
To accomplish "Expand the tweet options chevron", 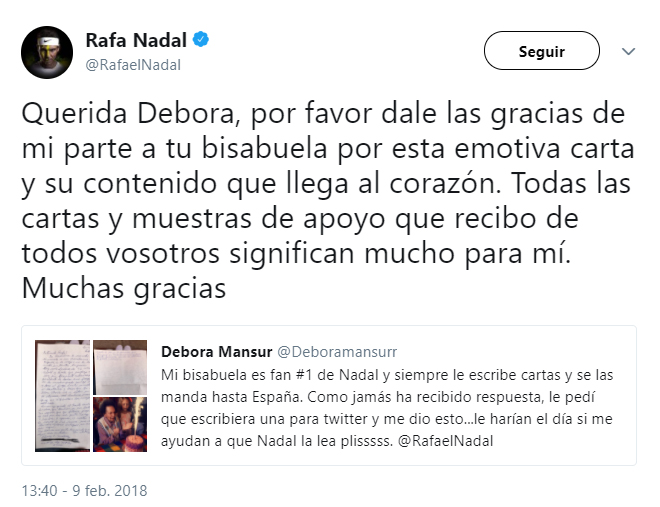I will pos(628,51).
